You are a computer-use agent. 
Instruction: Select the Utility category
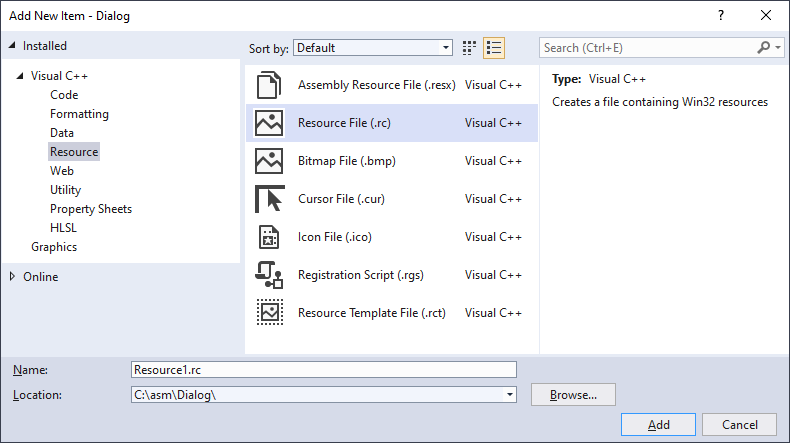click(x=65, y=190)
